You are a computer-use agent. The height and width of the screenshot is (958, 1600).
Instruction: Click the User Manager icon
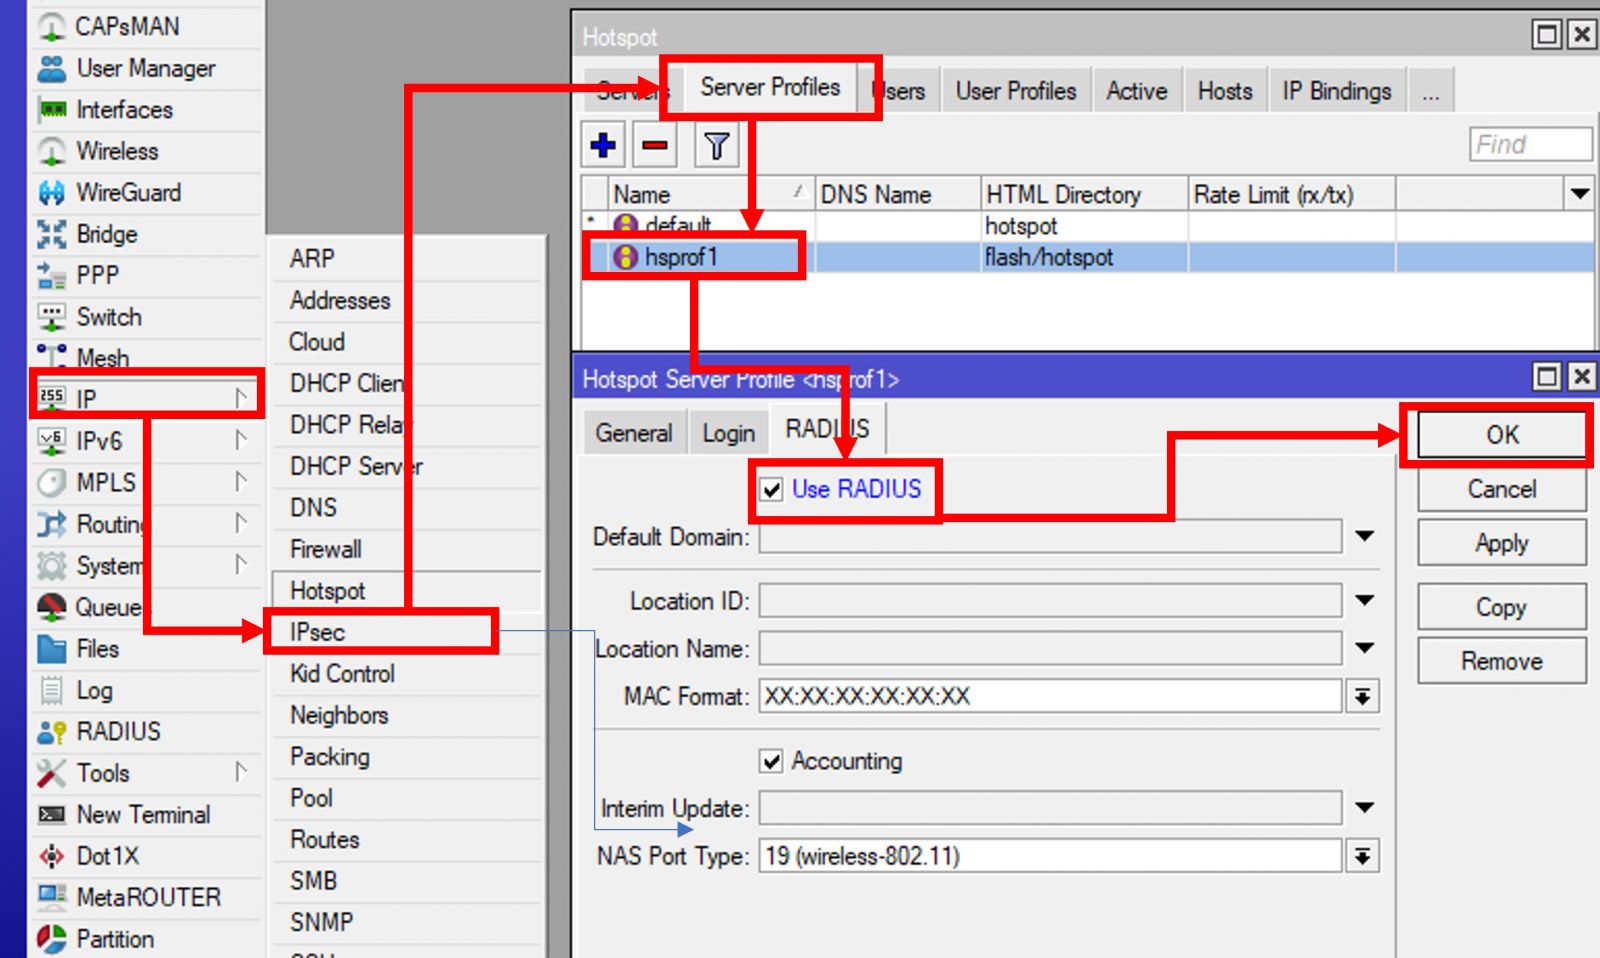click(x=52, y=68)
